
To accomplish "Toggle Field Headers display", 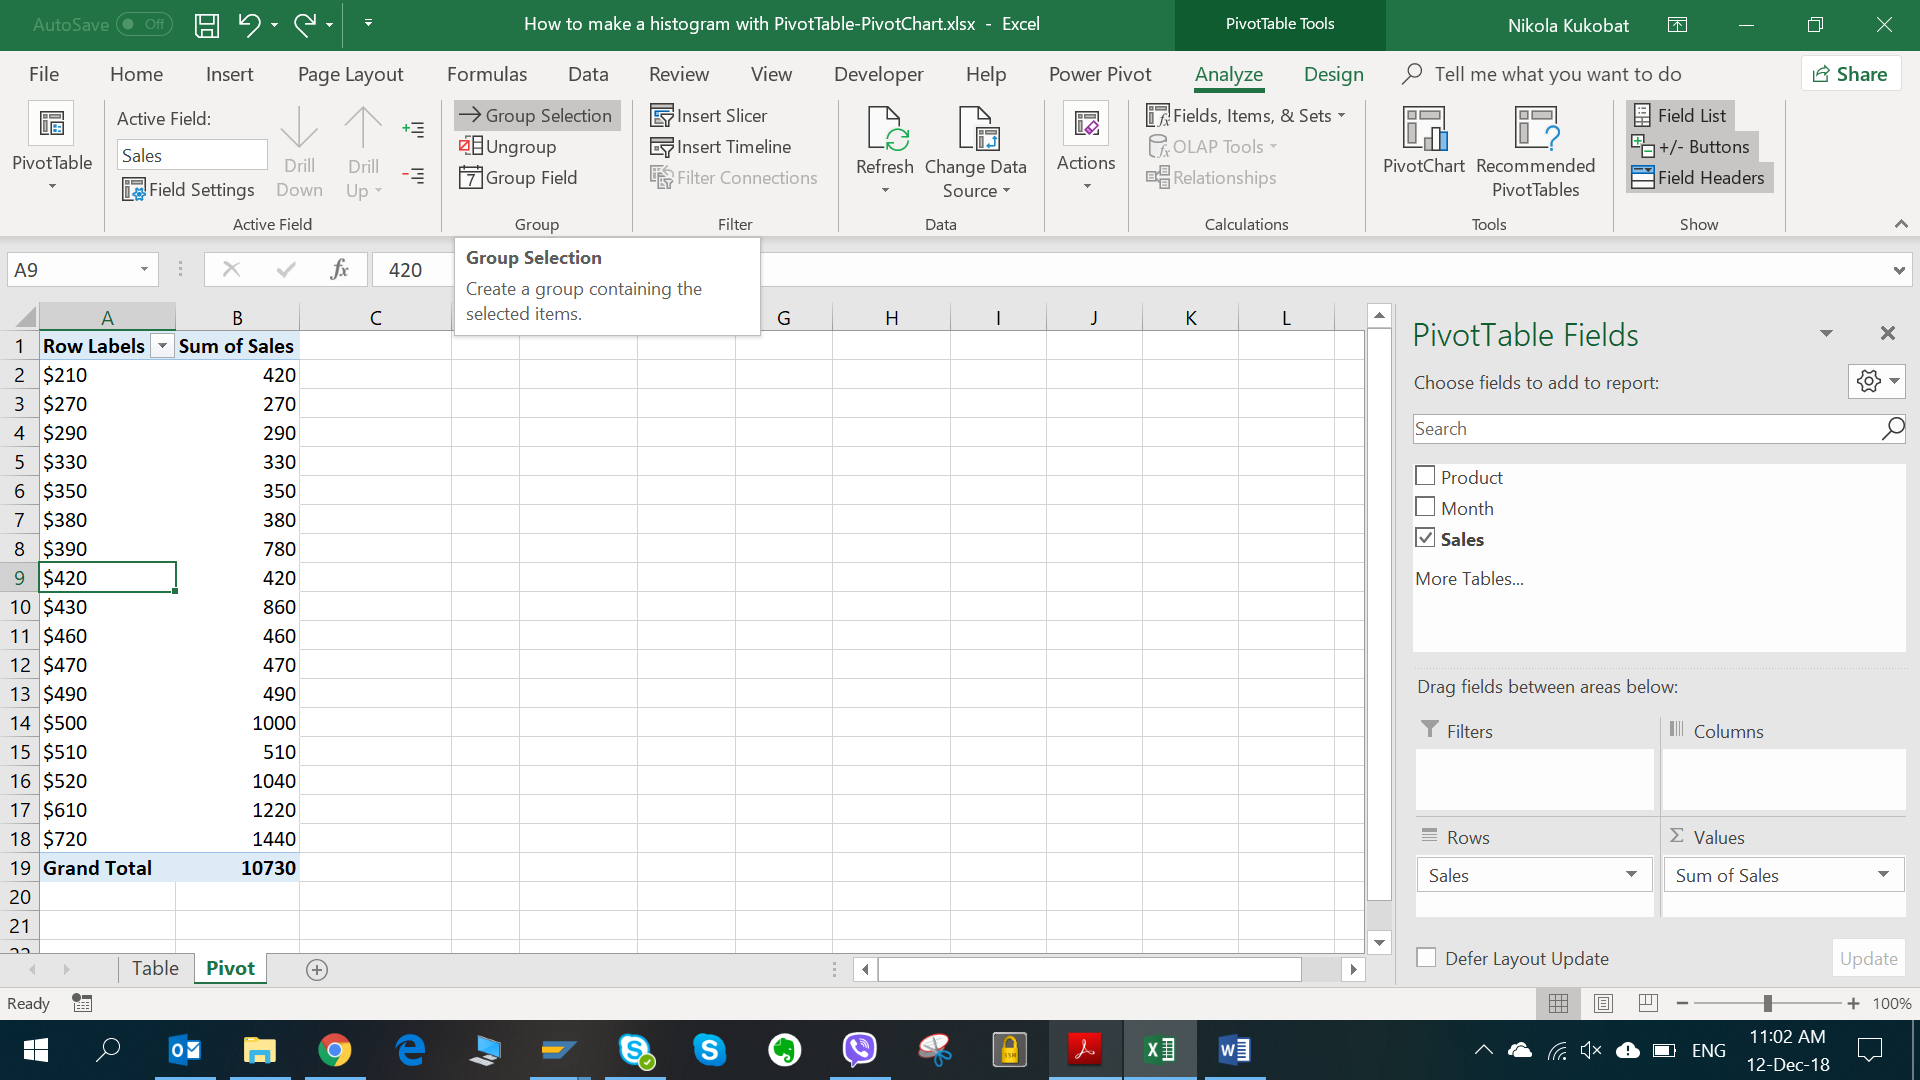I will (1698, 177).
